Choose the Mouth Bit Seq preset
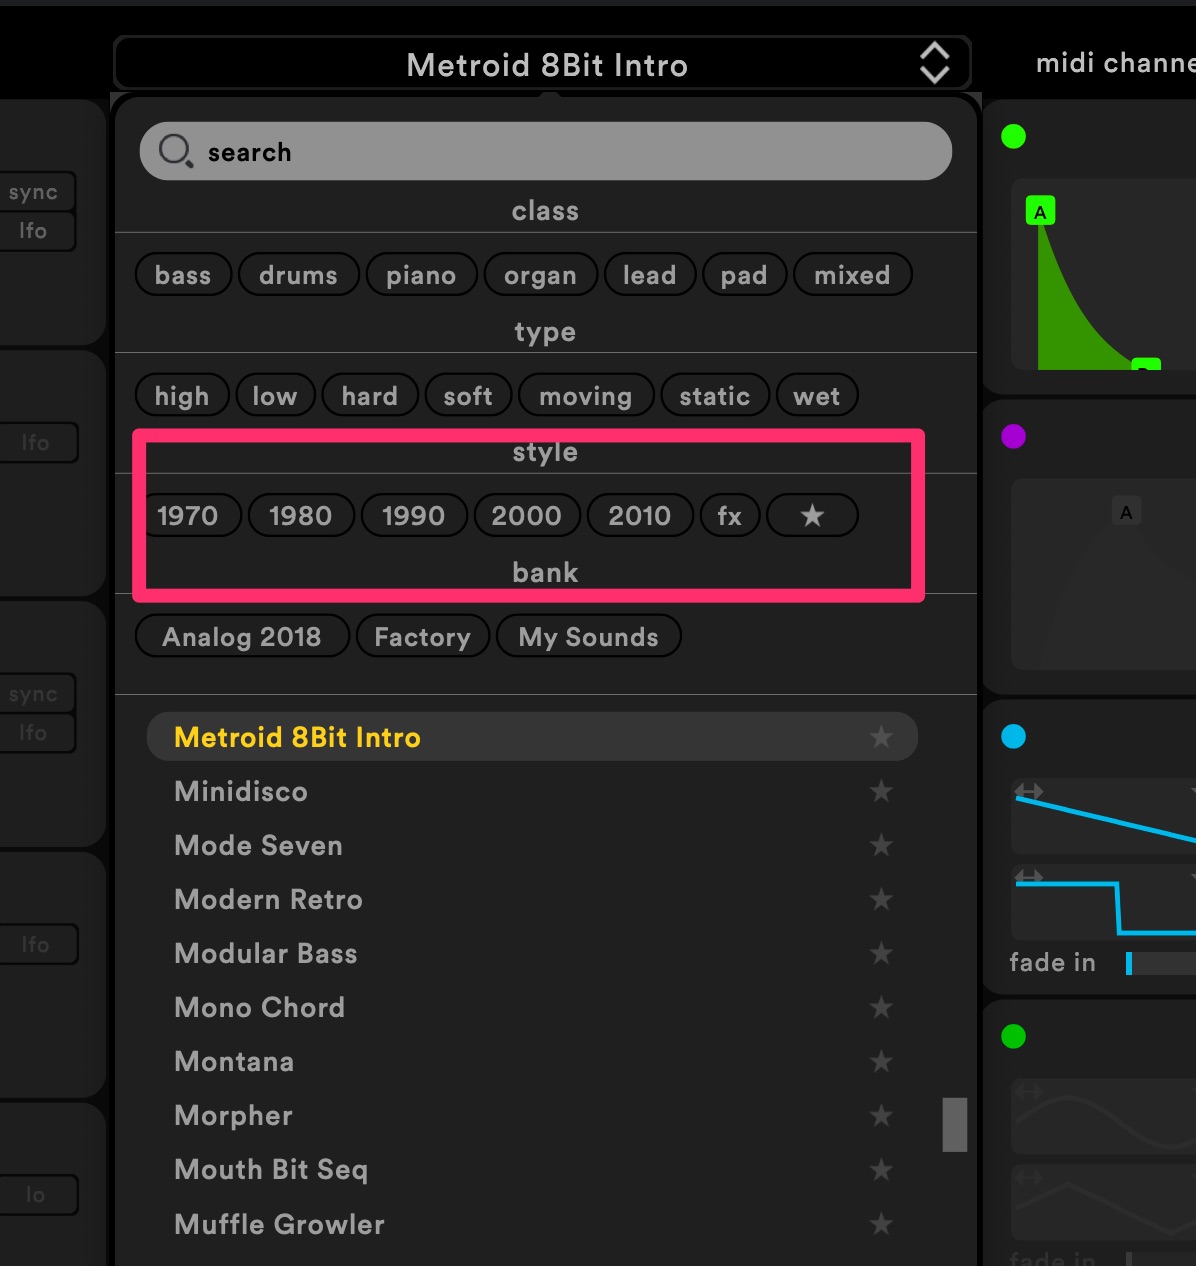The height and width of the screenshot is (1266, 1196). click(271, 1170)
